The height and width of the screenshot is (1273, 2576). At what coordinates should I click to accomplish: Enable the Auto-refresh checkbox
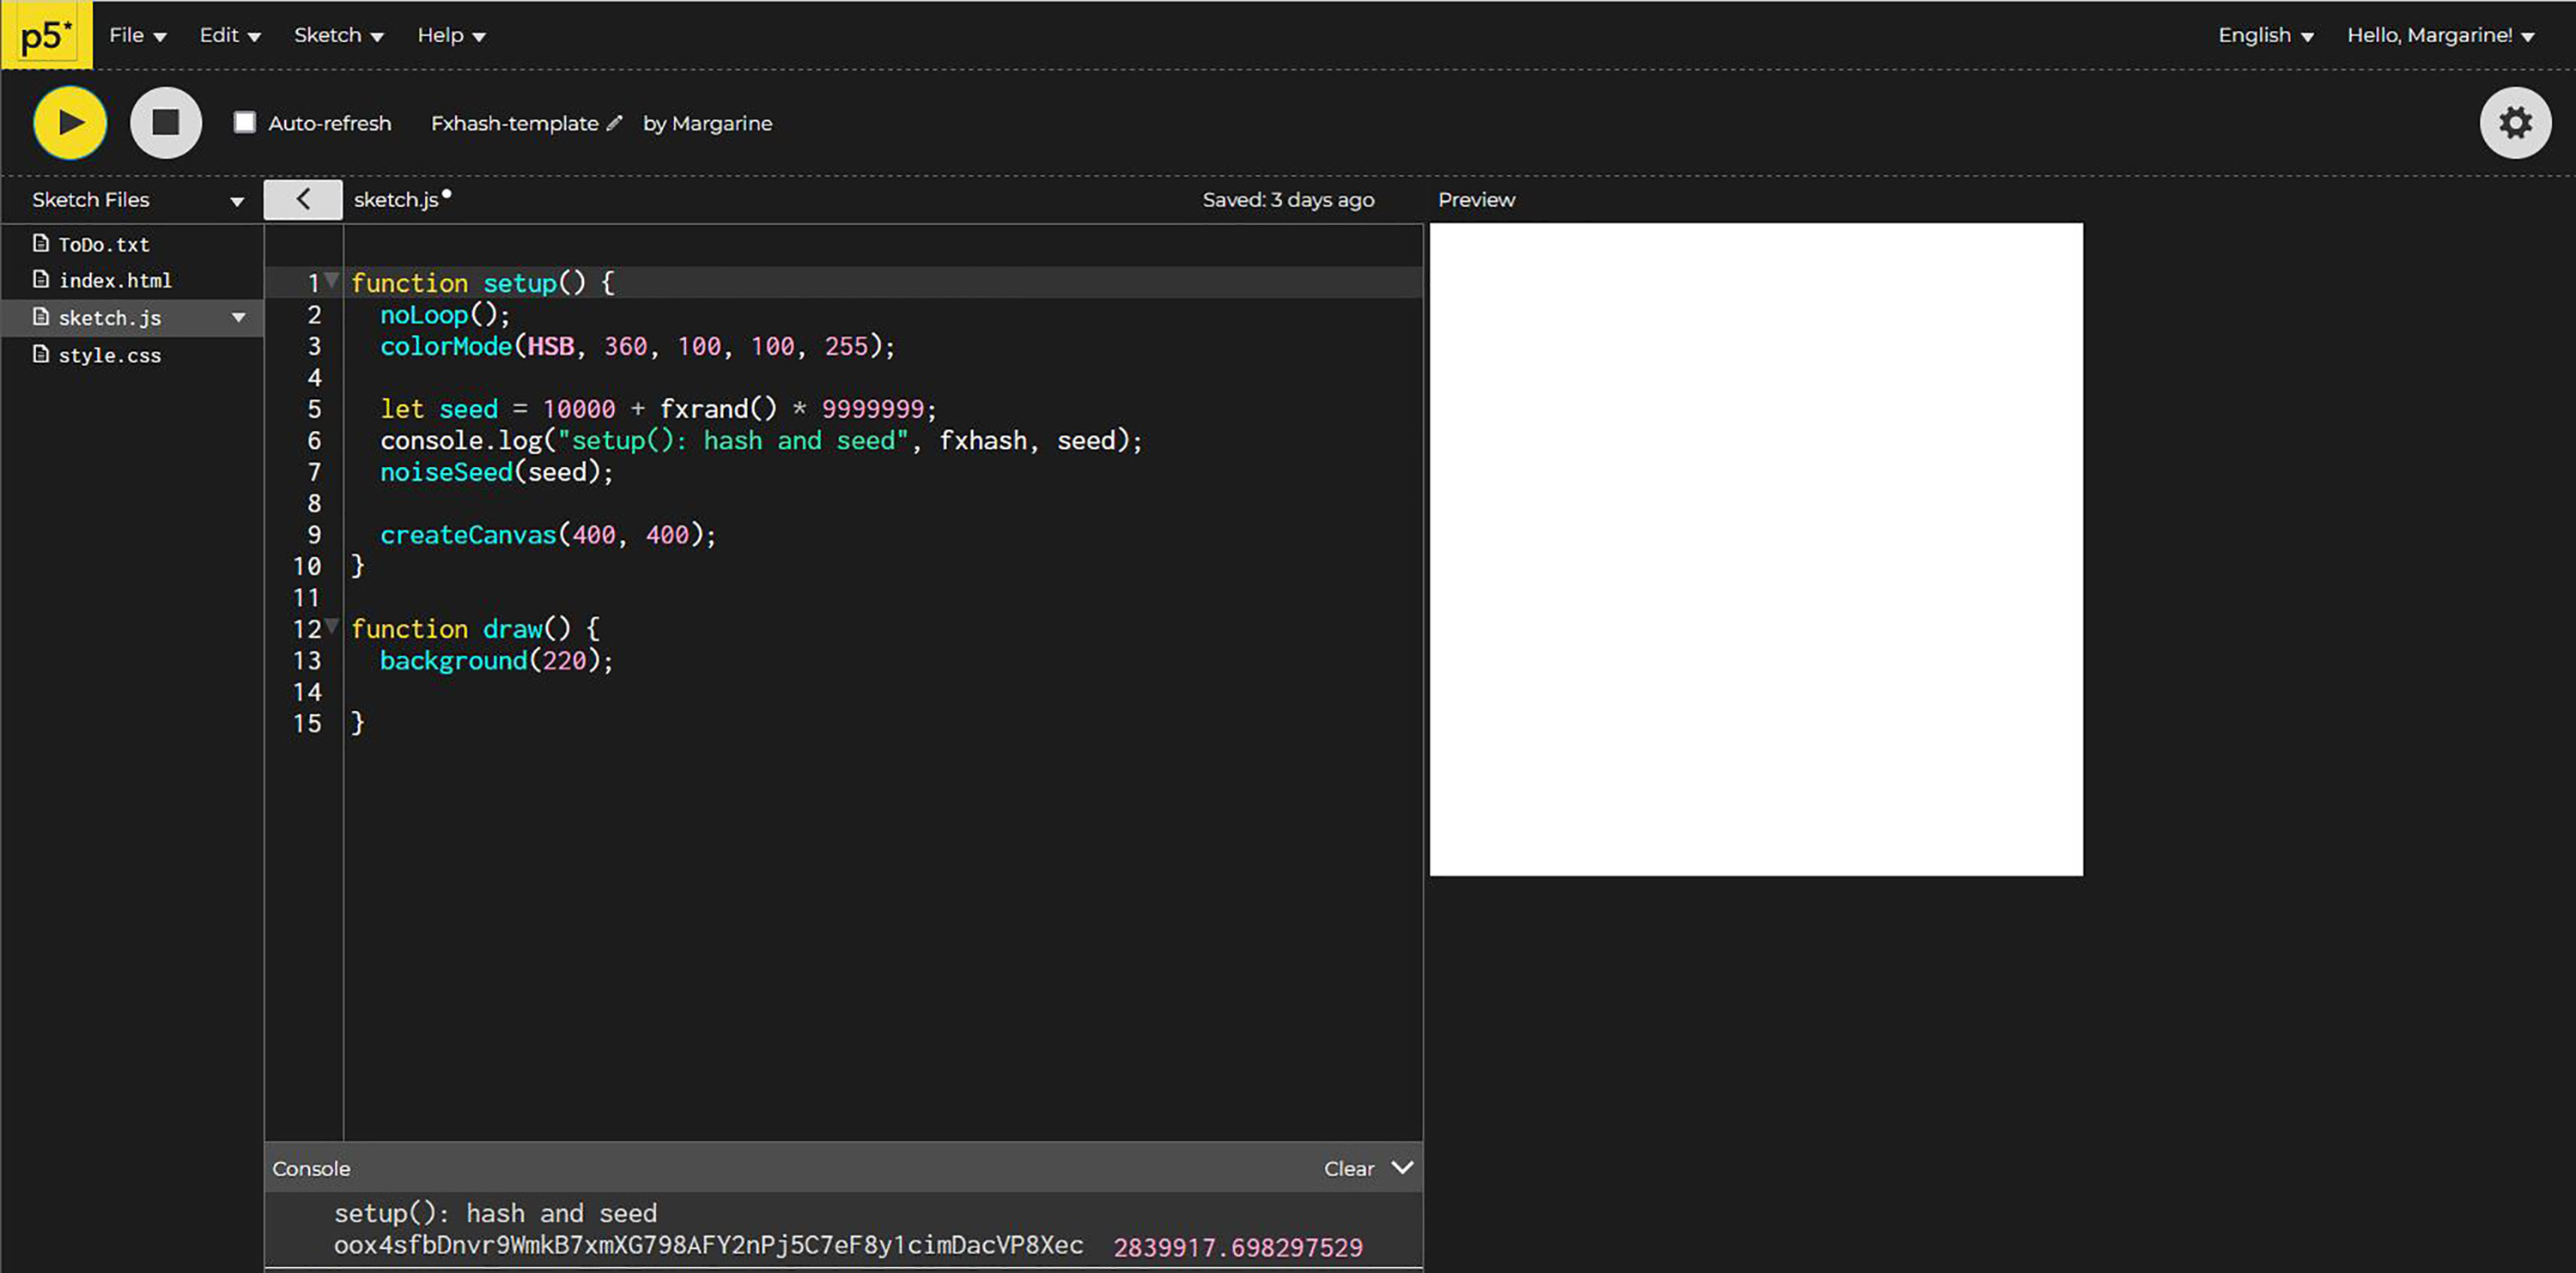tap(245, 122)
